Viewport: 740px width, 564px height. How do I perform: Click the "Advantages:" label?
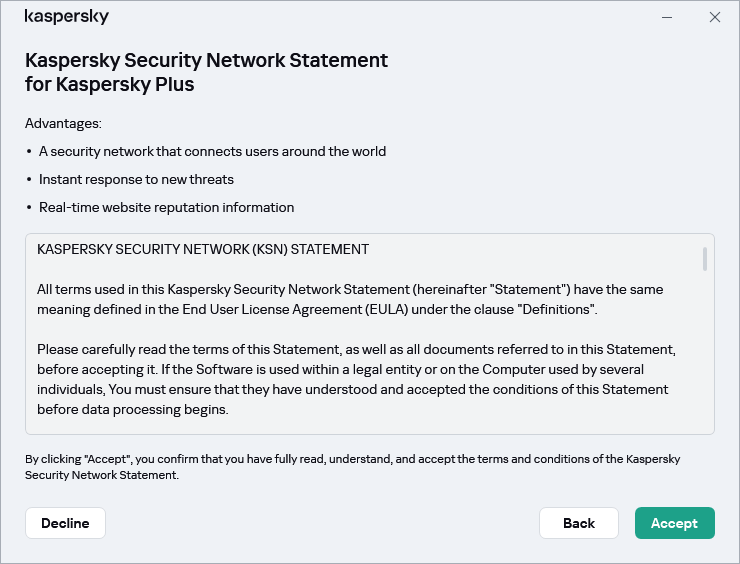64,124
